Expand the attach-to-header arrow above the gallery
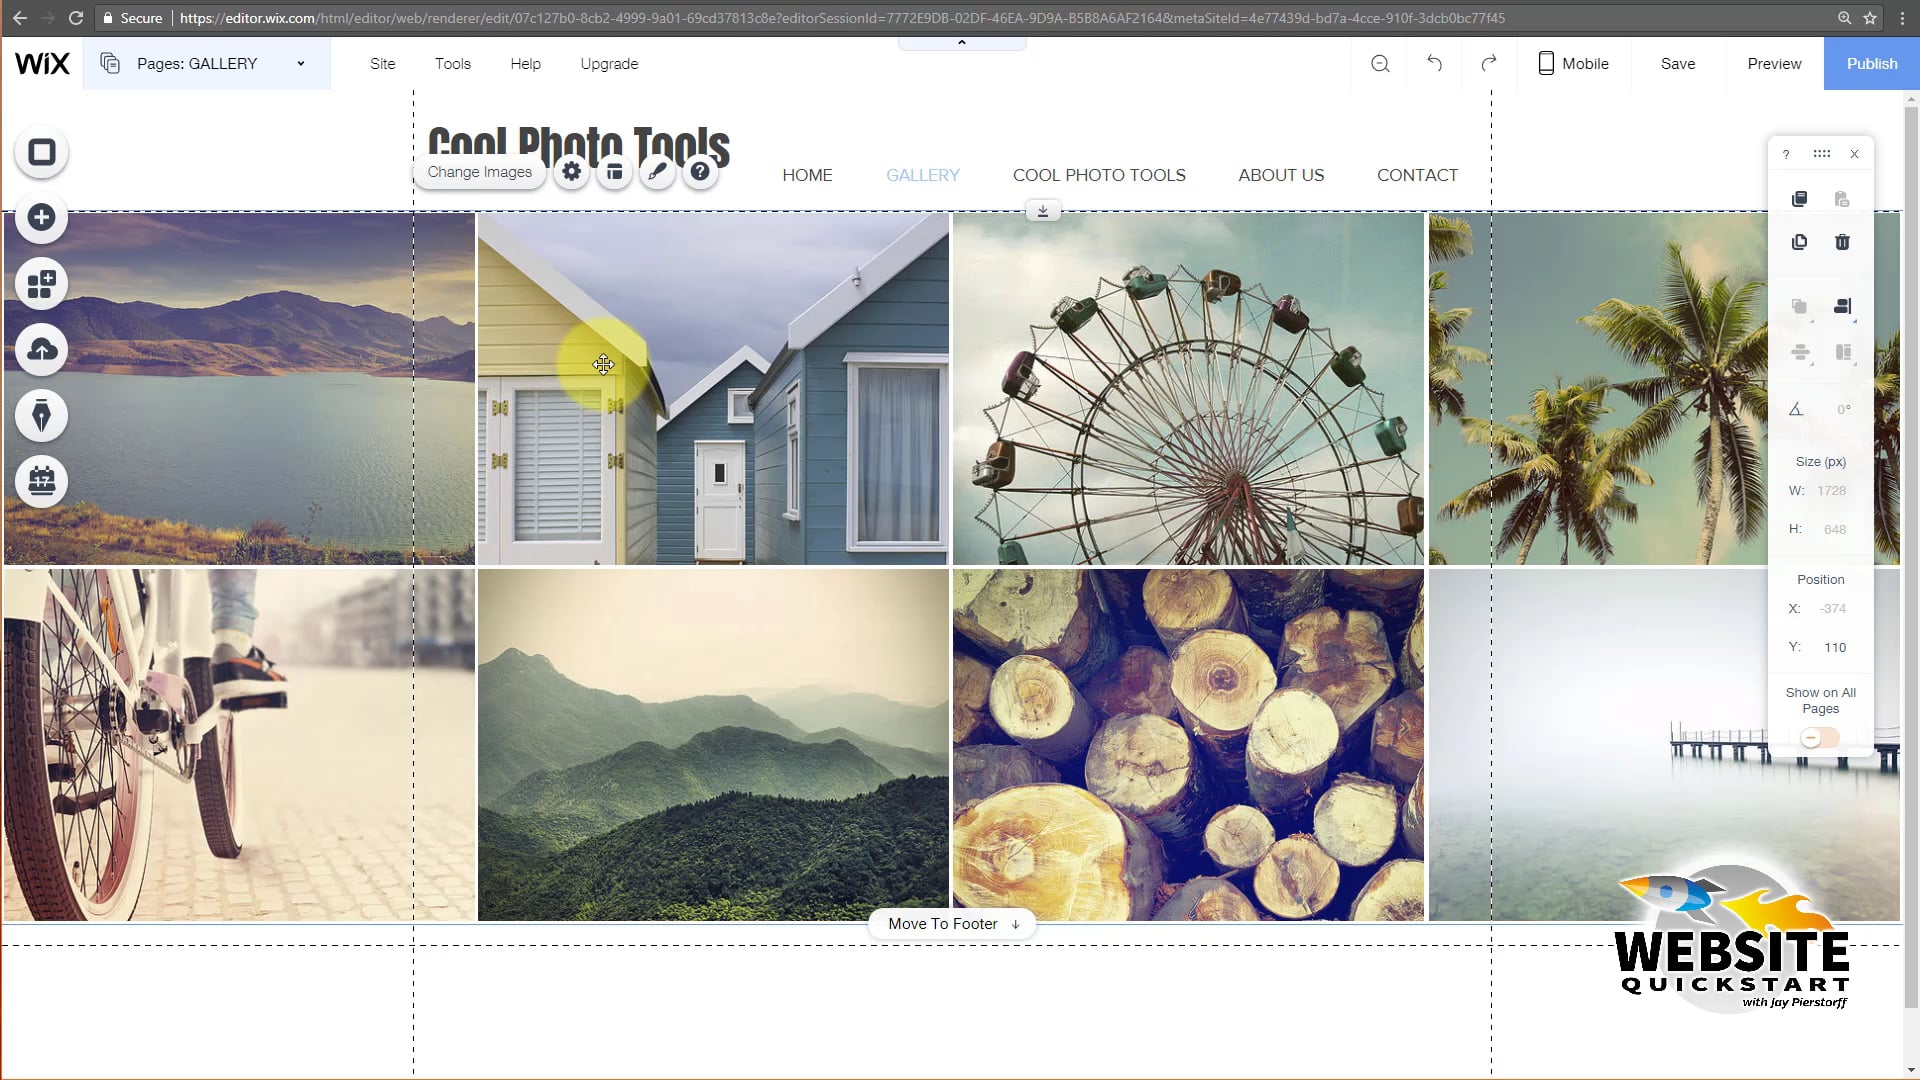 tap(1043, 210)
